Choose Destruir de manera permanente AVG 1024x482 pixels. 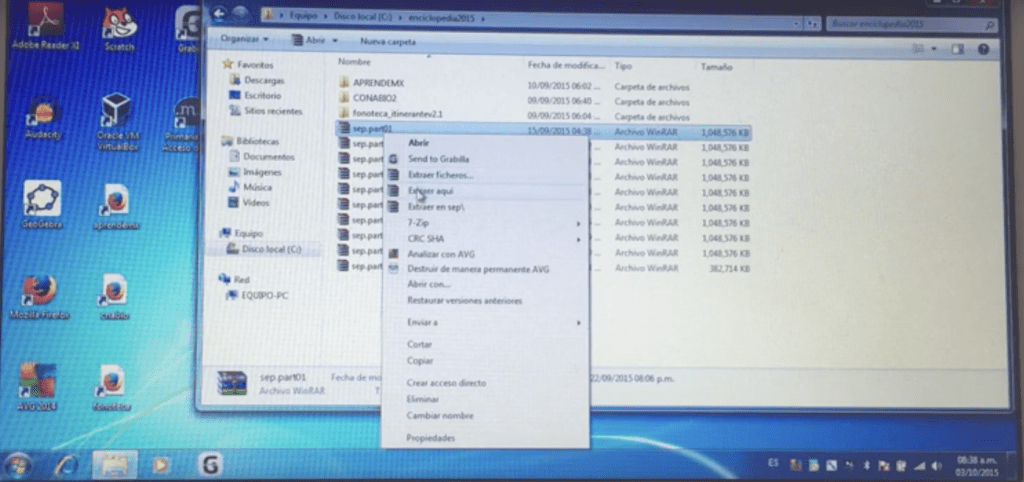coord(478,269)
